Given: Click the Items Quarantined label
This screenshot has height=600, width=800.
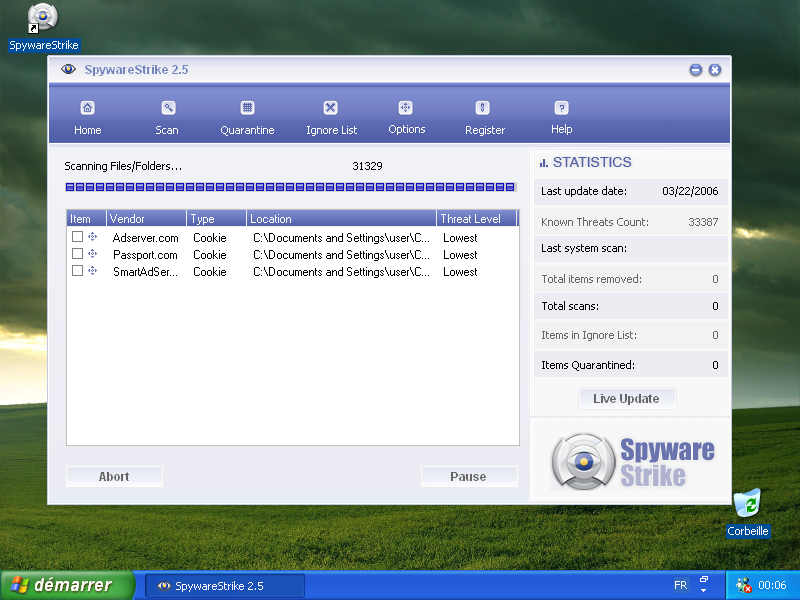Looking at the screenshot, I should 588,365.
